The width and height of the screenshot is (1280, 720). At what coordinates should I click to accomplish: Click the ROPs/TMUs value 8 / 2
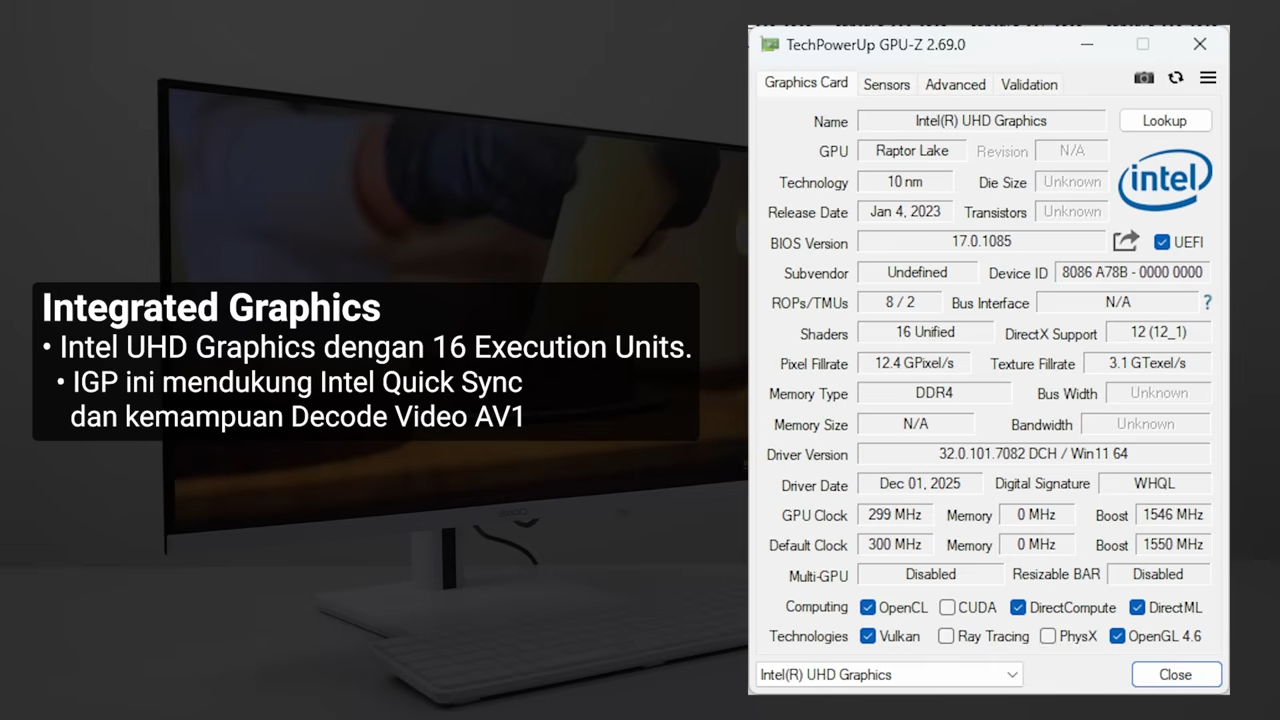pyautogui.click(x=900, y=302)
